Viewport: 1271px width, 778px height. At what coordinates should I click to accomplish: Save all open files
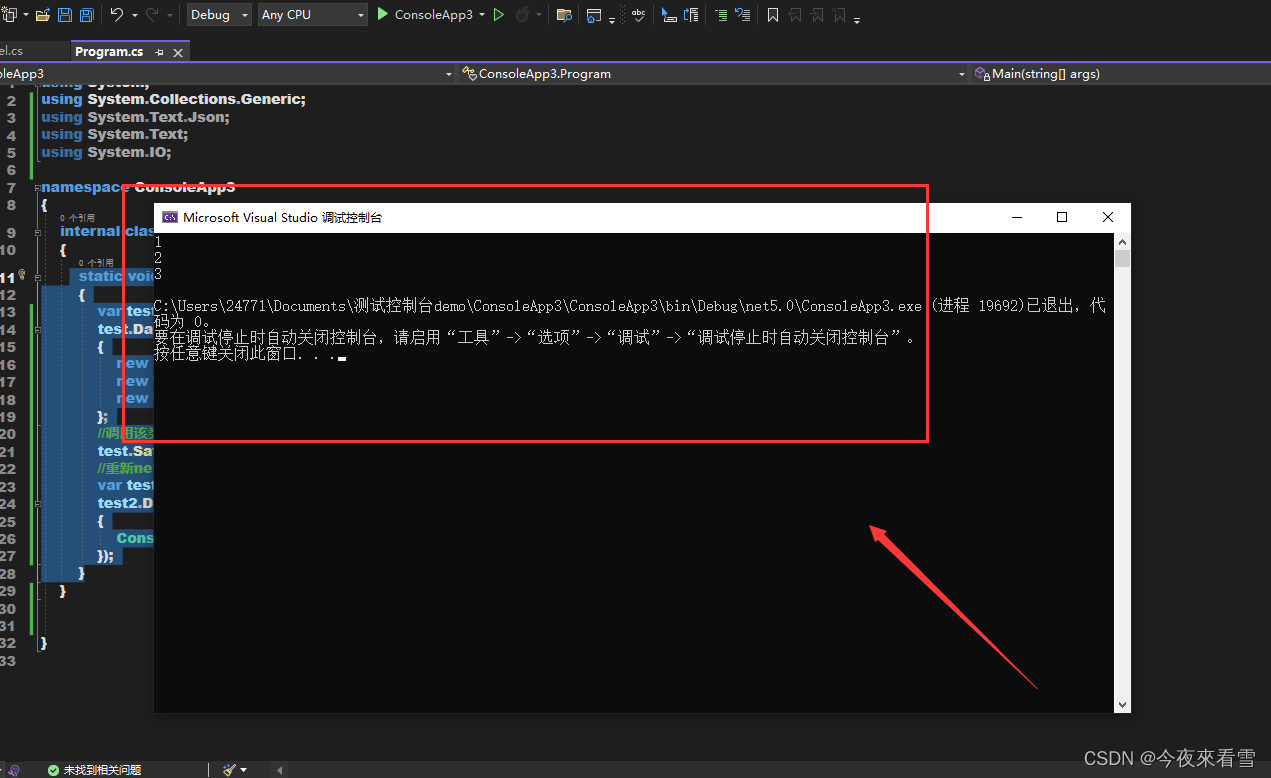coord(89,14)
